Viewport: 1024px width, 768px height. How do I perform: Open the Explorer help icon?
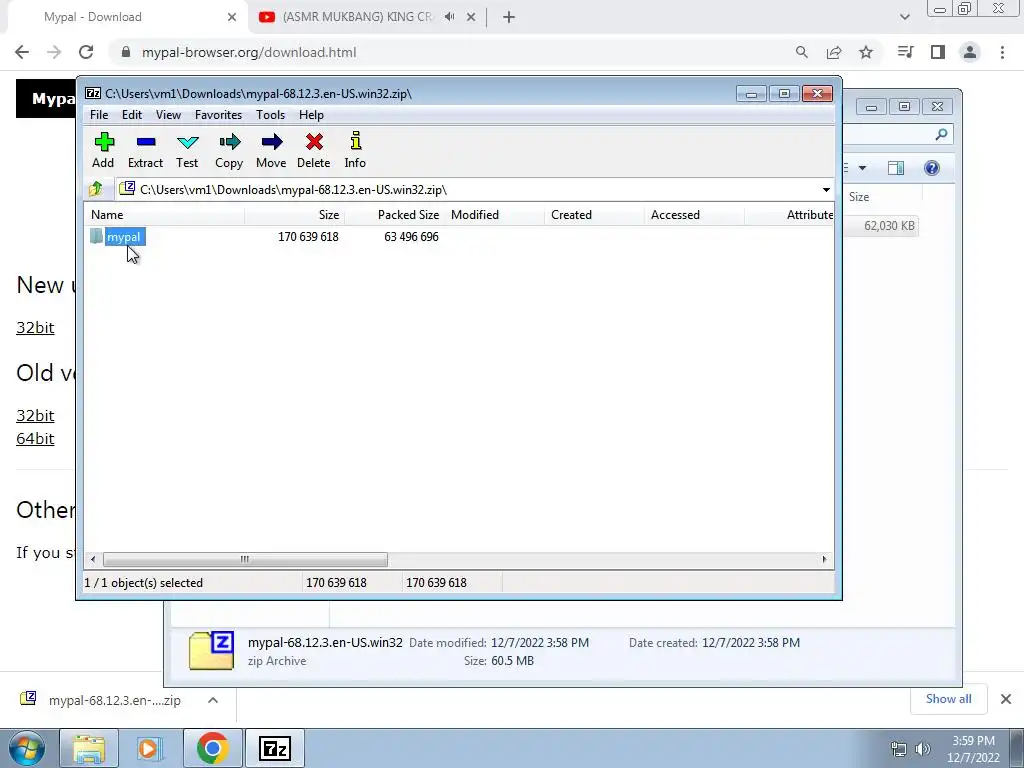[x=932, y=168]
